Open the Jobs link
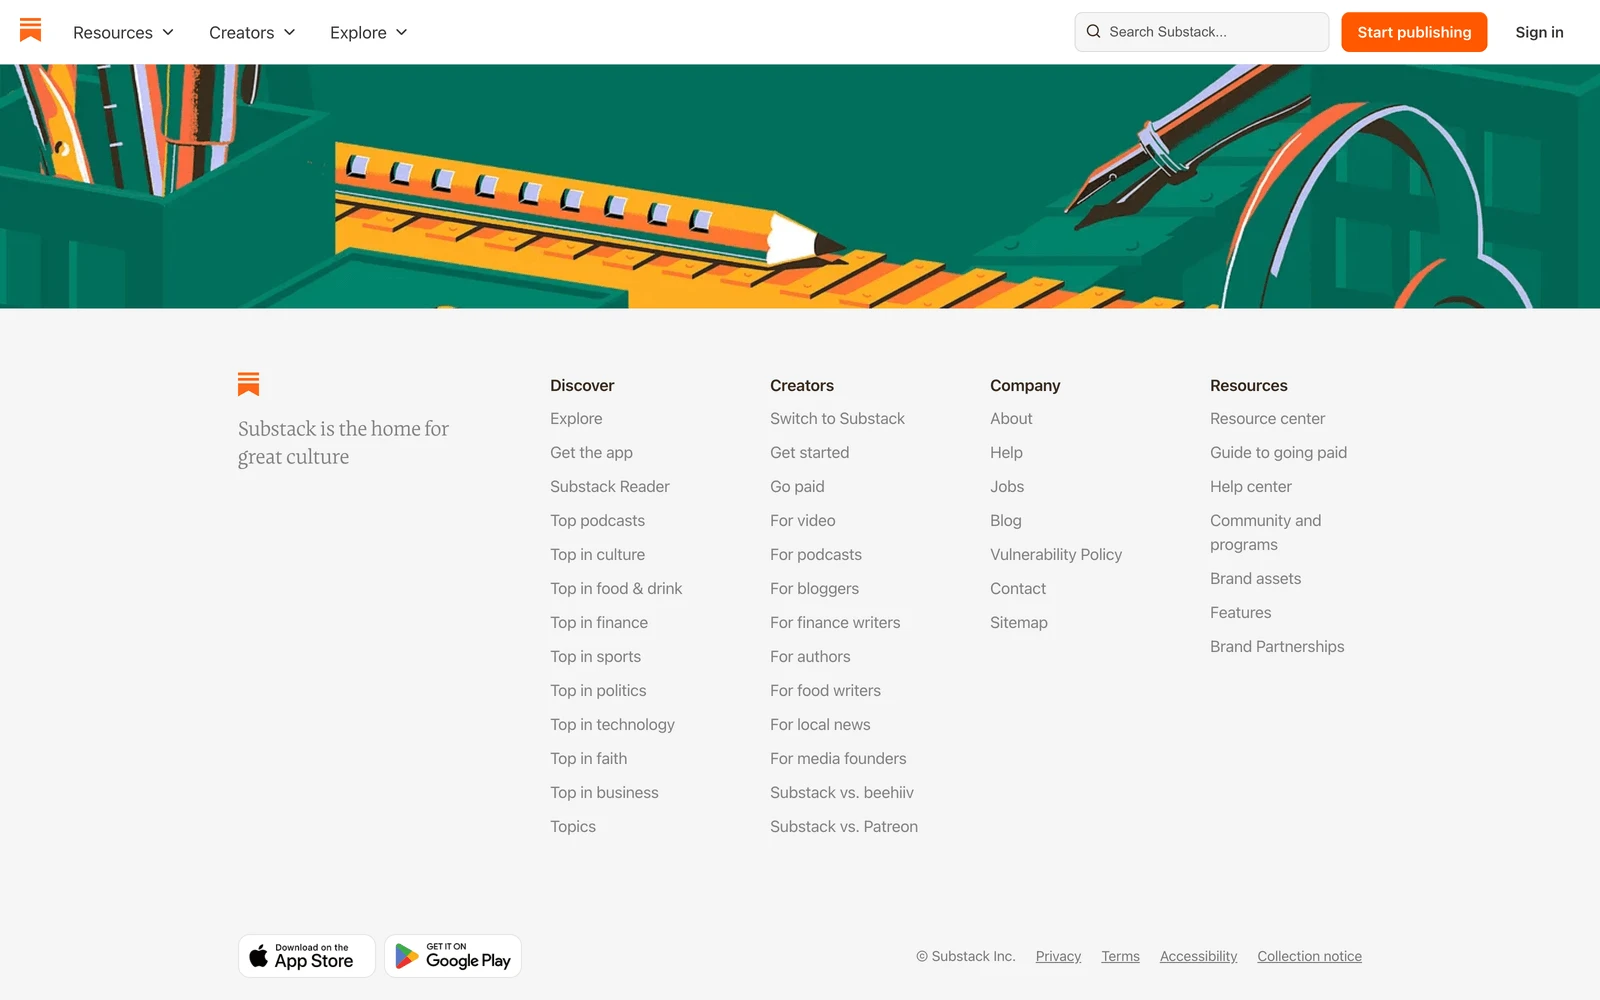1600x1000 pixels. (1007, 487)
